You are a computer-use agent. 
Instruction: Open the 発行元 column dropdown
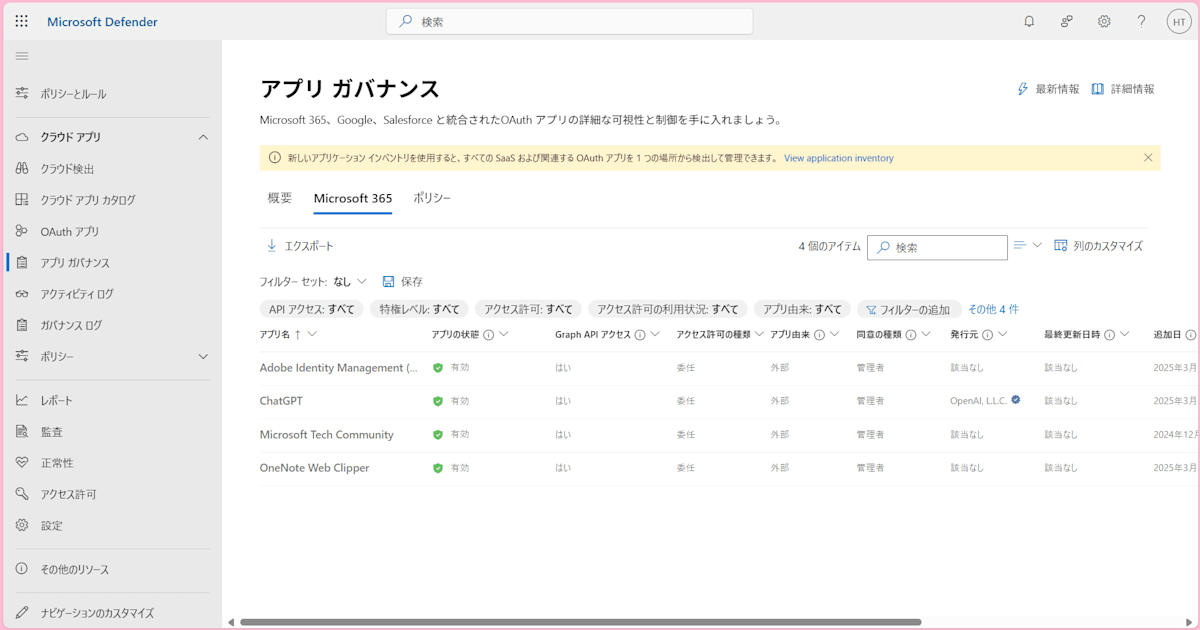tap(1002, 334)
